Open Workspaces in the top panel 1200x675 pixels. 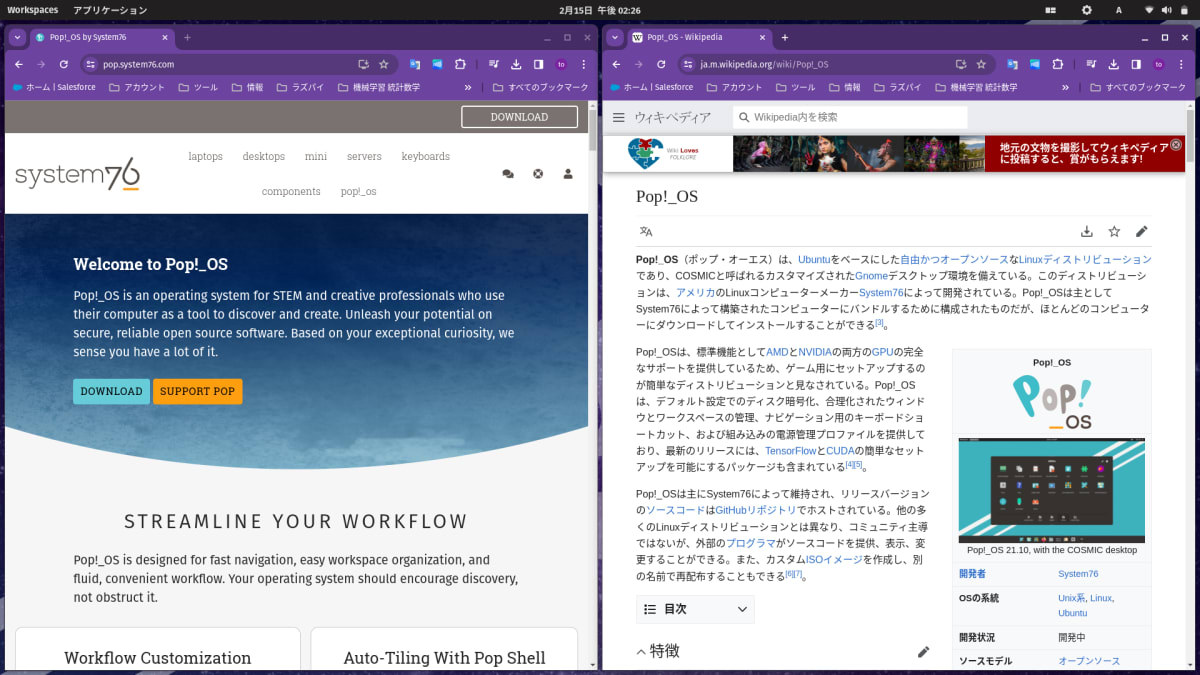[x=33, y=10]
